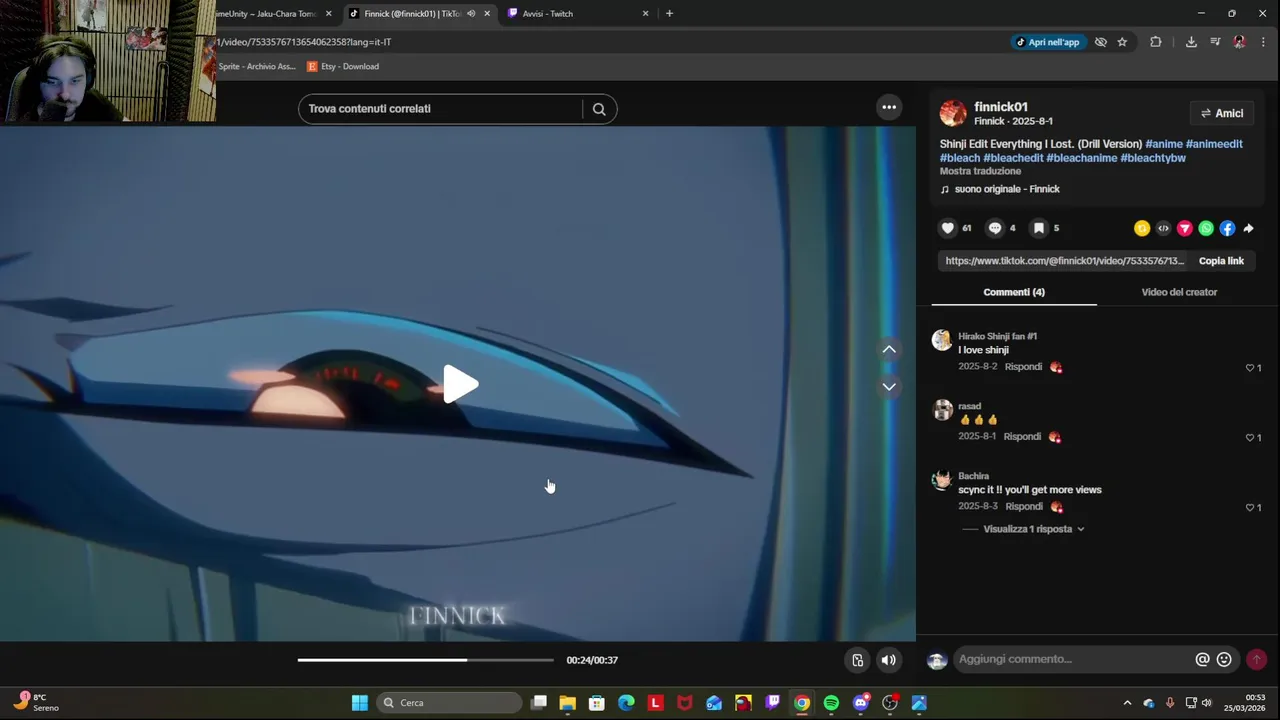
Task: Post comment with red arrow button
Action: tap(1256, 659)
